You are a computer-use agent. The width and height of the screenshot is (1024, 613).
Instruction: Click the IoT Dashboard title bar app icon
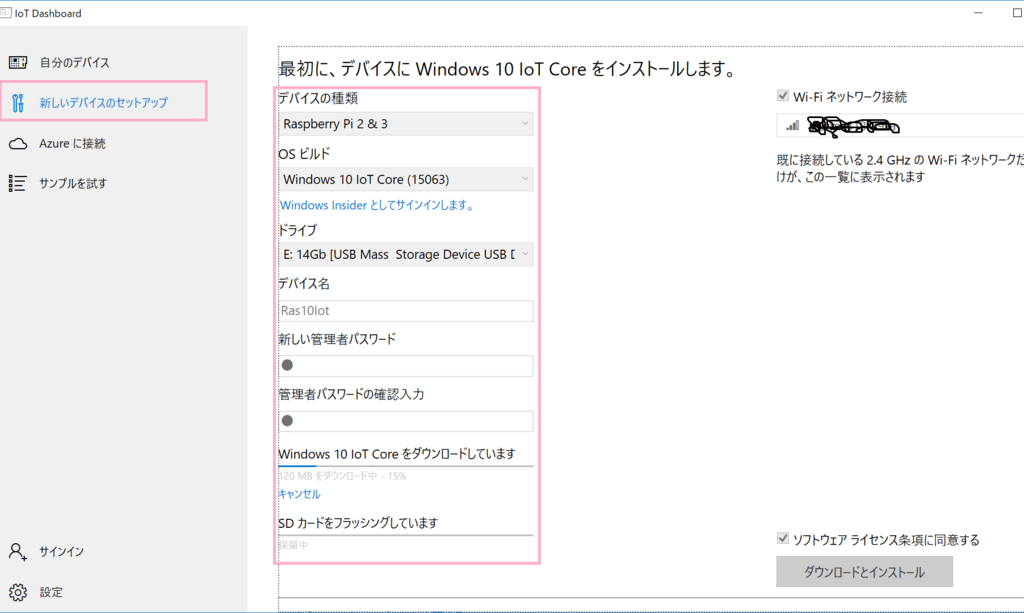[6, 13]
